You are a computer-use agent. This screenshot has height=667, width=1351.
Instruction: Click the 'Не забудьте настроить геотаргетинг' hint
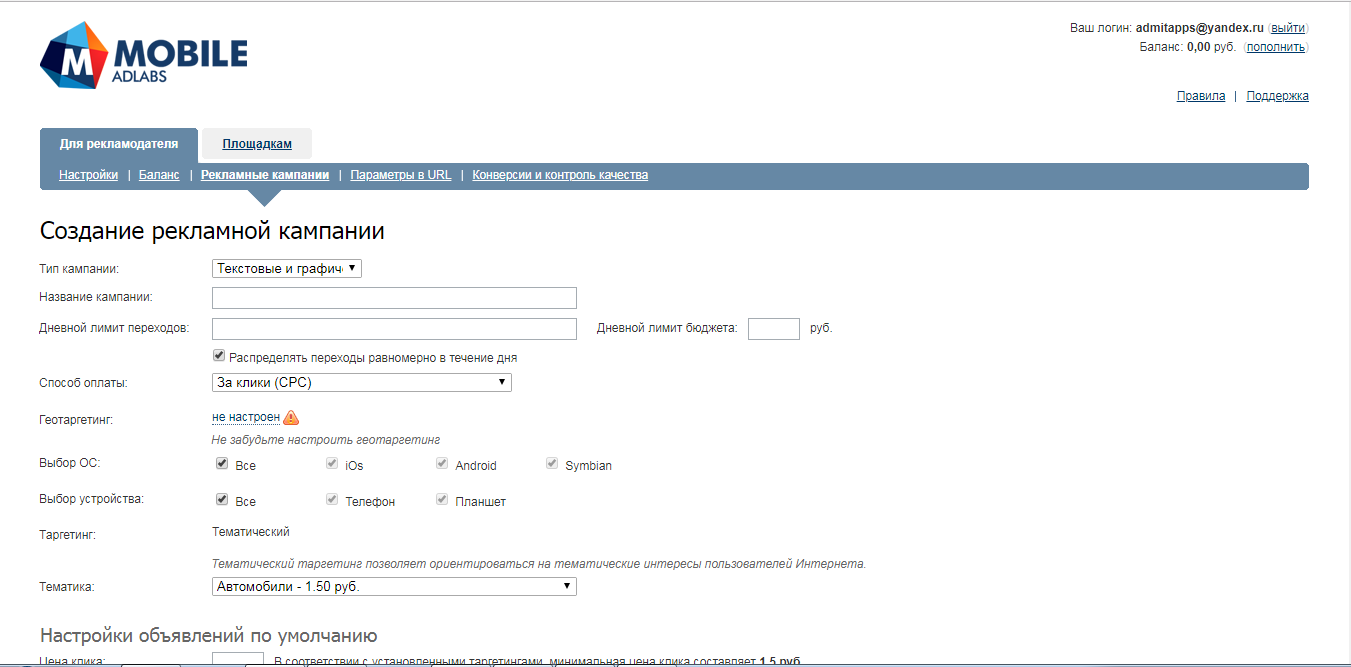(x=326, y=440)
